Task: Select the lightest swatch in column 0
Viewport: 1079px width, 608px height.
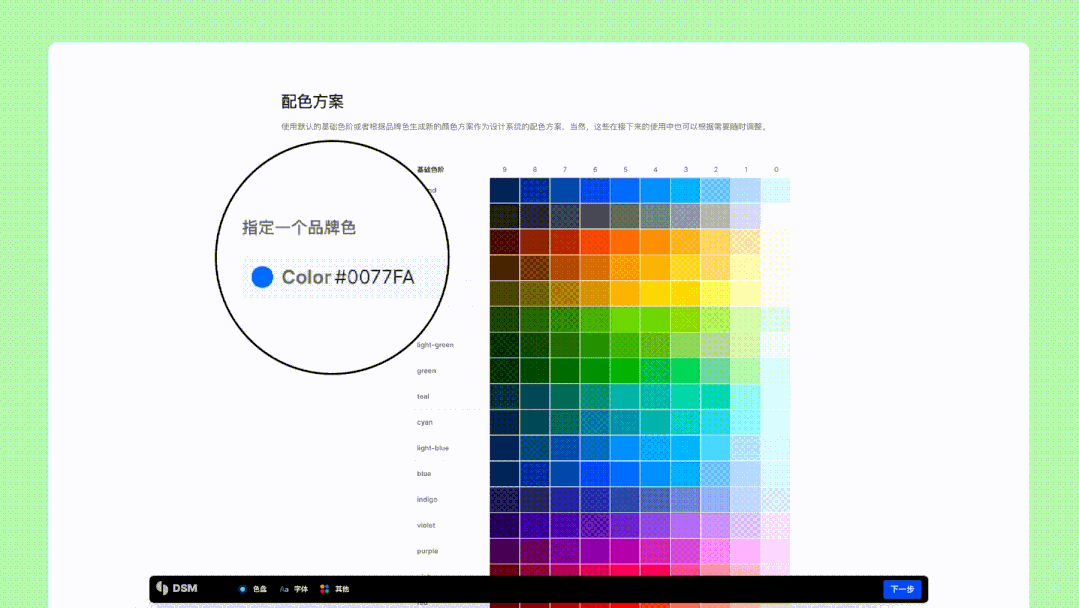Action: [x=775, y=190]
